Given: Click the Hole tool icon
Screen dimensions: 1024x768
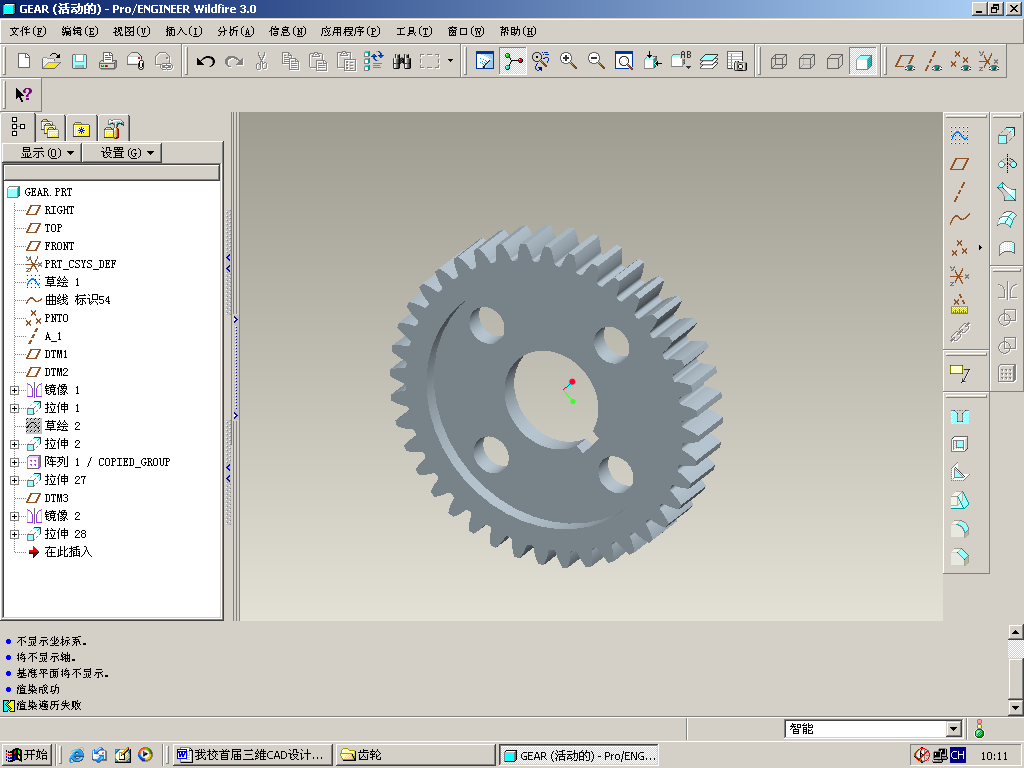Looking at the screenshot, I should (x=959, y=417).
